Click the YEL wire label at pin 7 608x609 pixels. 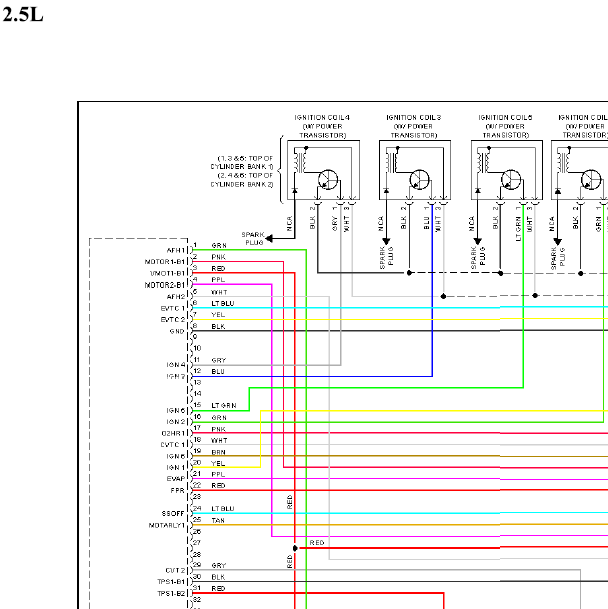(x=218, y=315)
